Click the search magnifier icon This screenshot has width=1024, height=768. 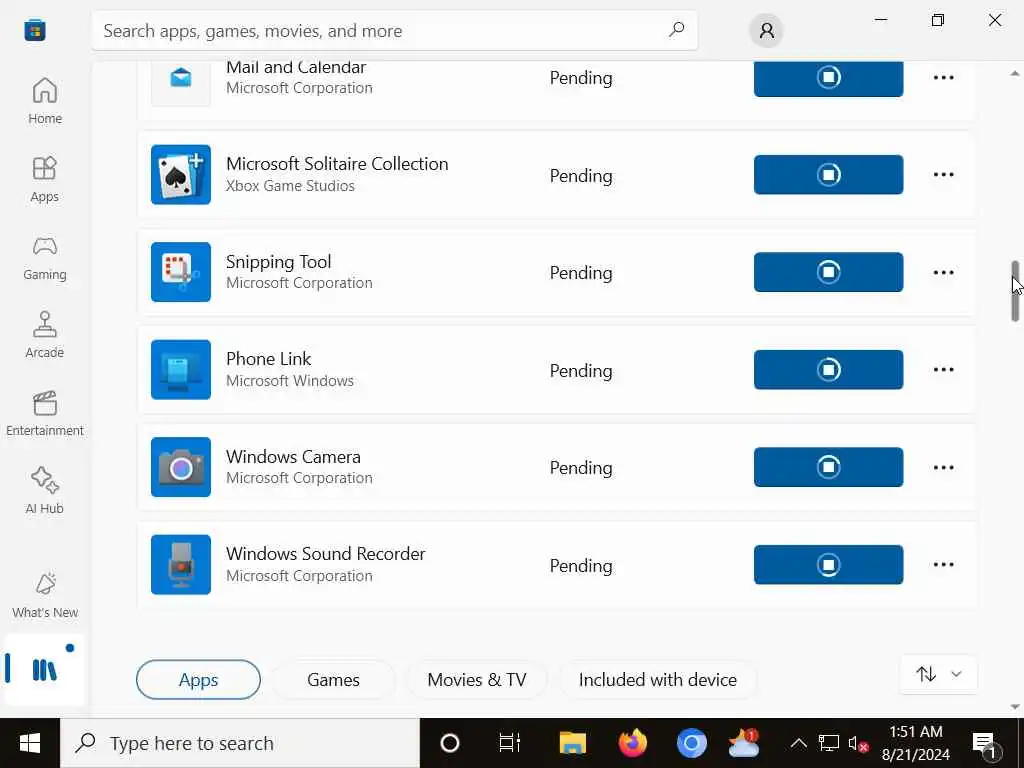(677, 29)
